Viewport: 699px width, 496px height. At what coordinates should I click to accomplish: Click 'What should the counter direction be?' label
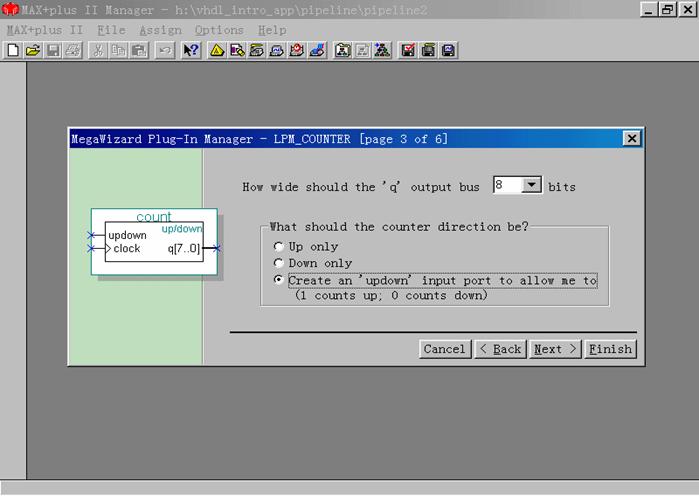point(399,227)
